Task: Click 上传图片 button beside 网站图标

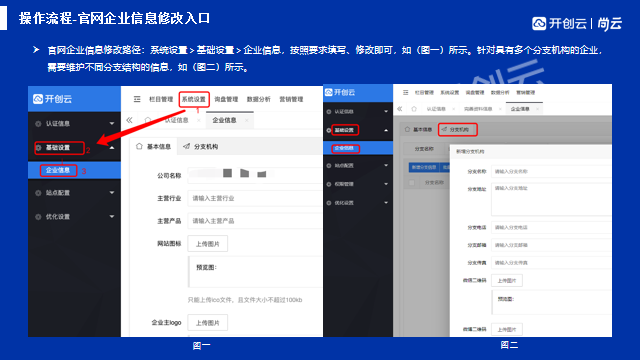Action: point(208,244)
